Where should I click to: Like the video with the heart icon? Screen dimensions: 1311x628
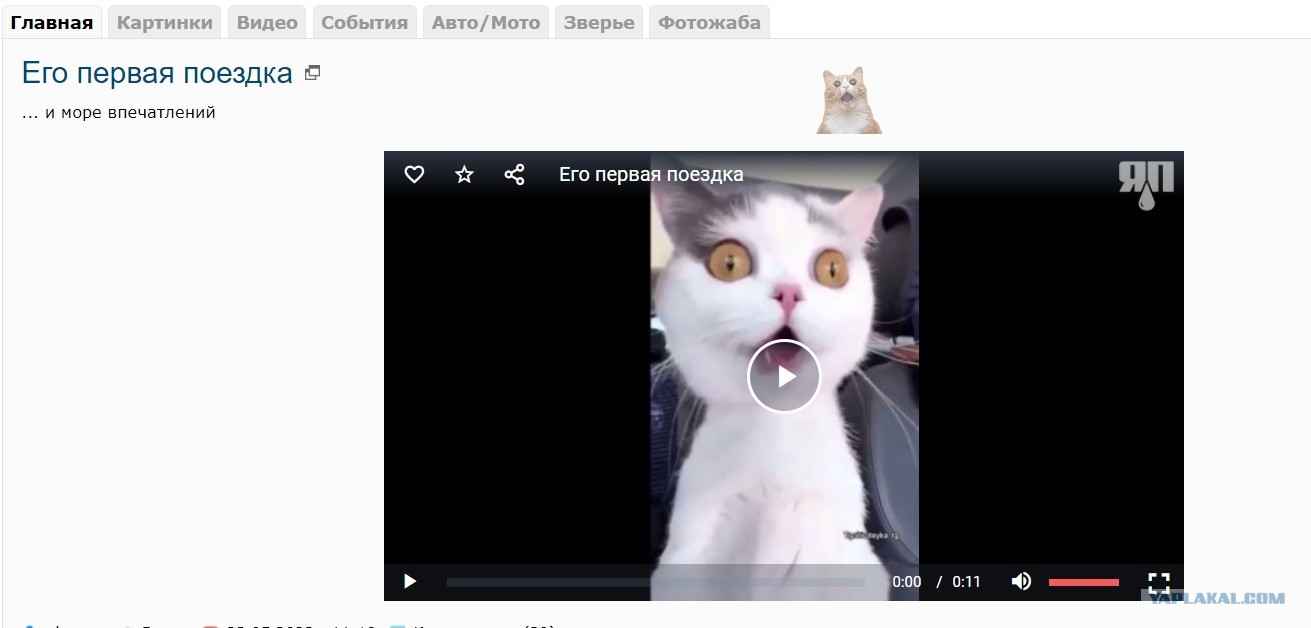(x=414, y=174)
